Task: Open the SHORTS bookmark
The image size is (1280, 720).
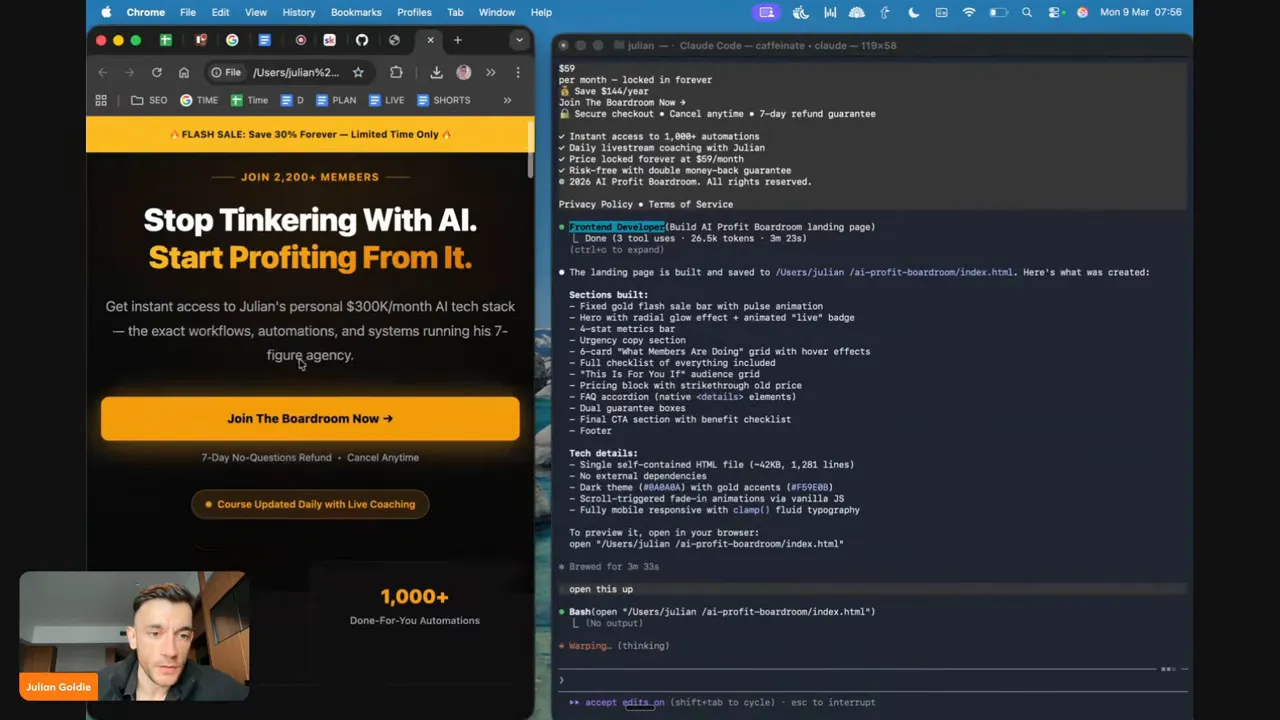Action: pos(443,100)
